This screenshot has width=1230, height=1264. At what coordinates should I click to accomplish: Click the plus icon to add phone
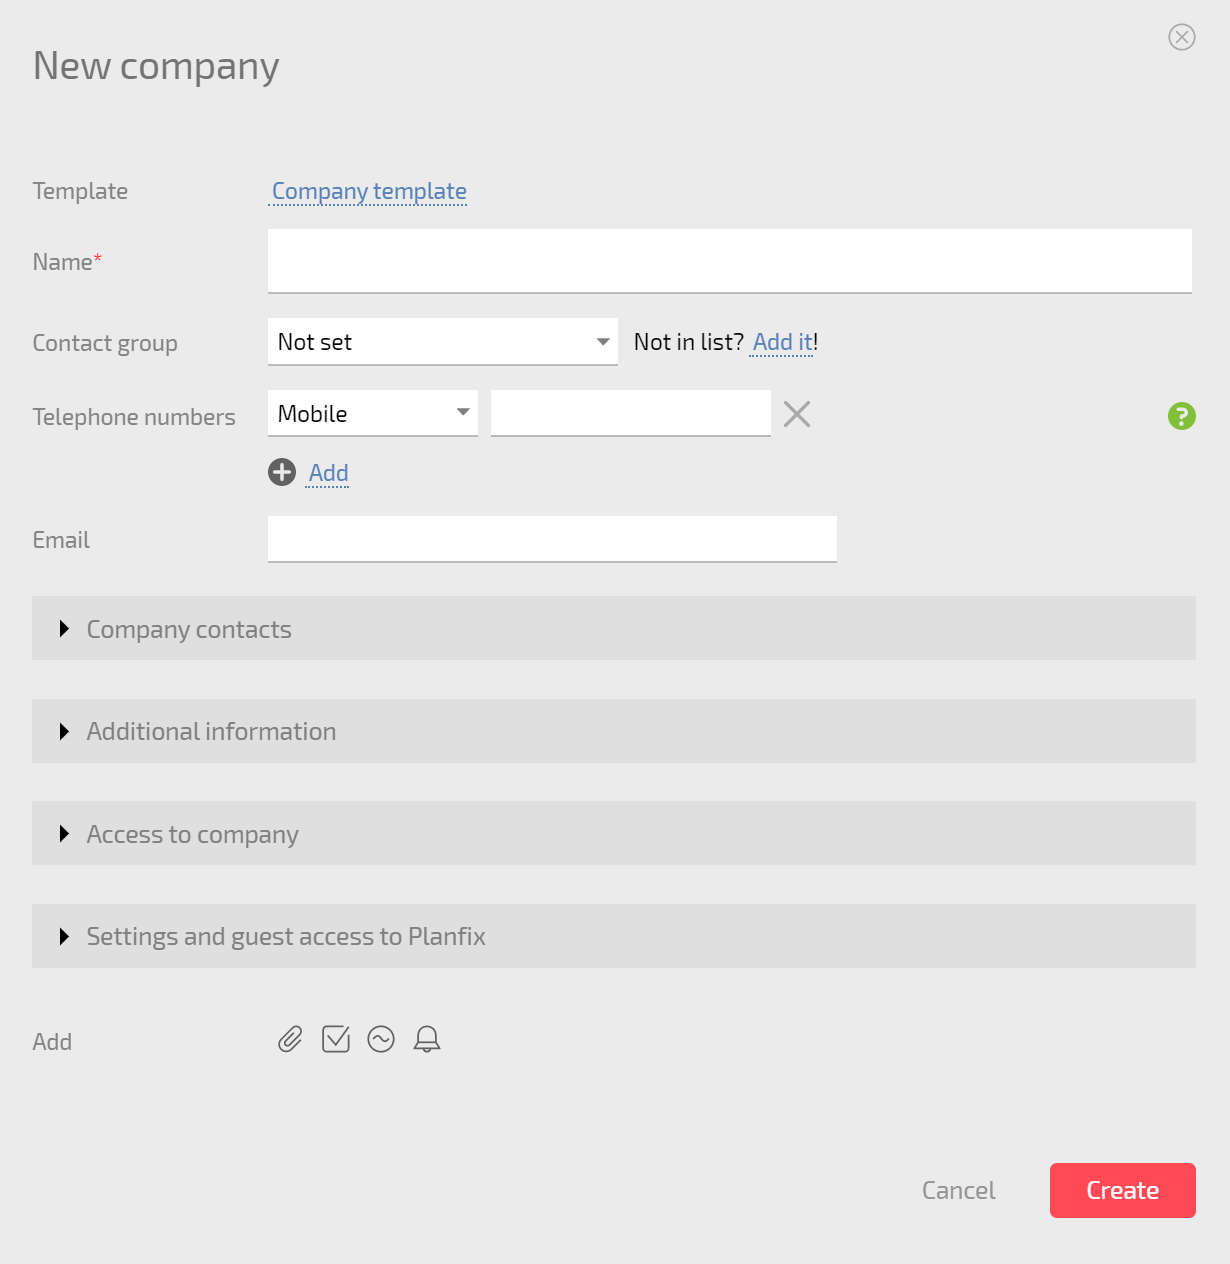click(282, 472)
